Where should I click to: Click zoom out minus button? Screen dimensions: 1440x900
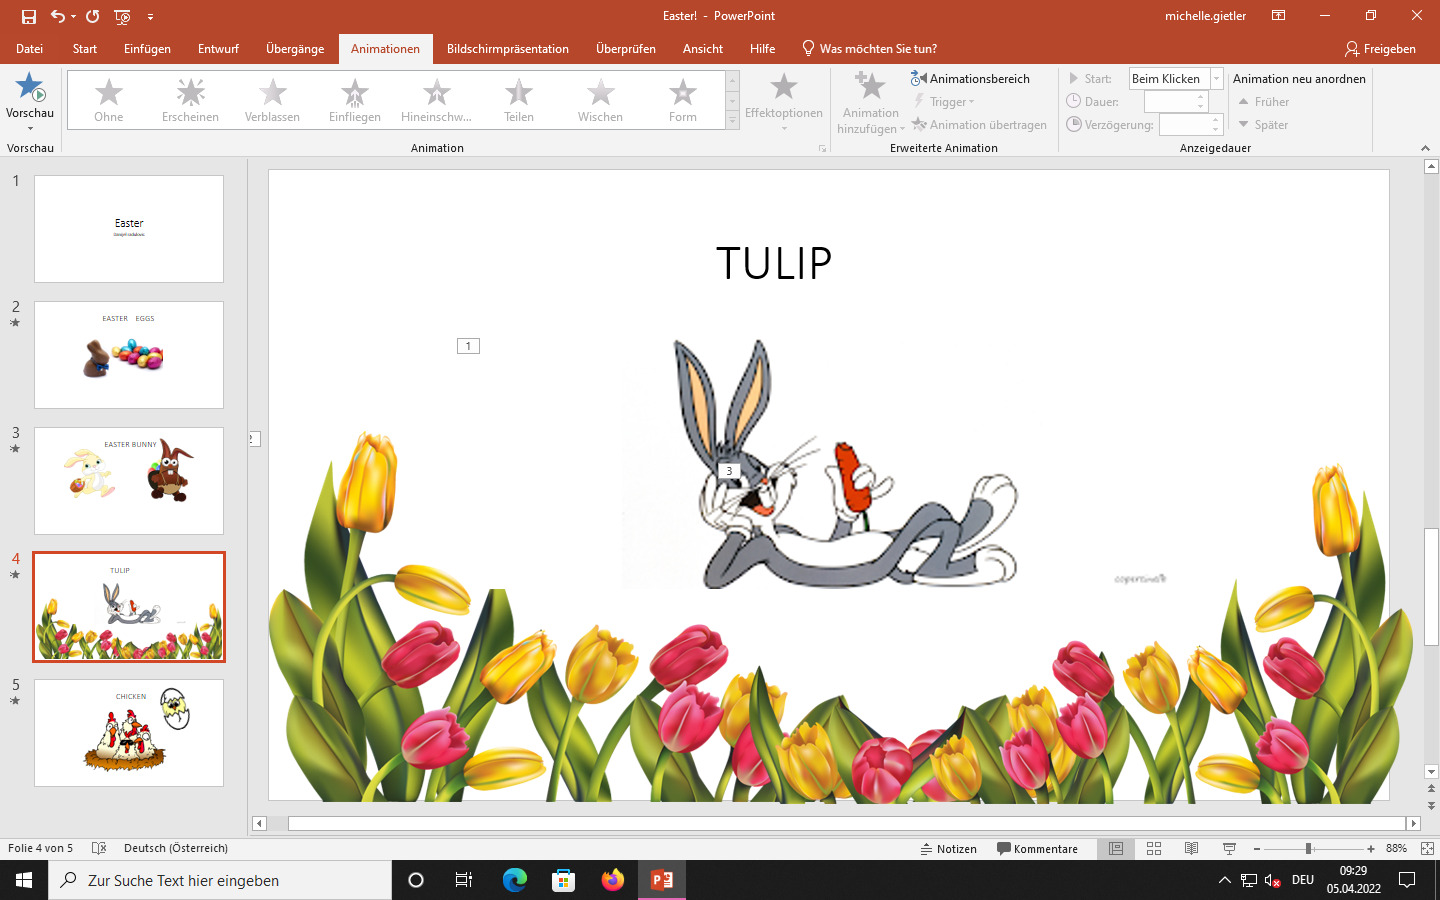click(1257, 848)
